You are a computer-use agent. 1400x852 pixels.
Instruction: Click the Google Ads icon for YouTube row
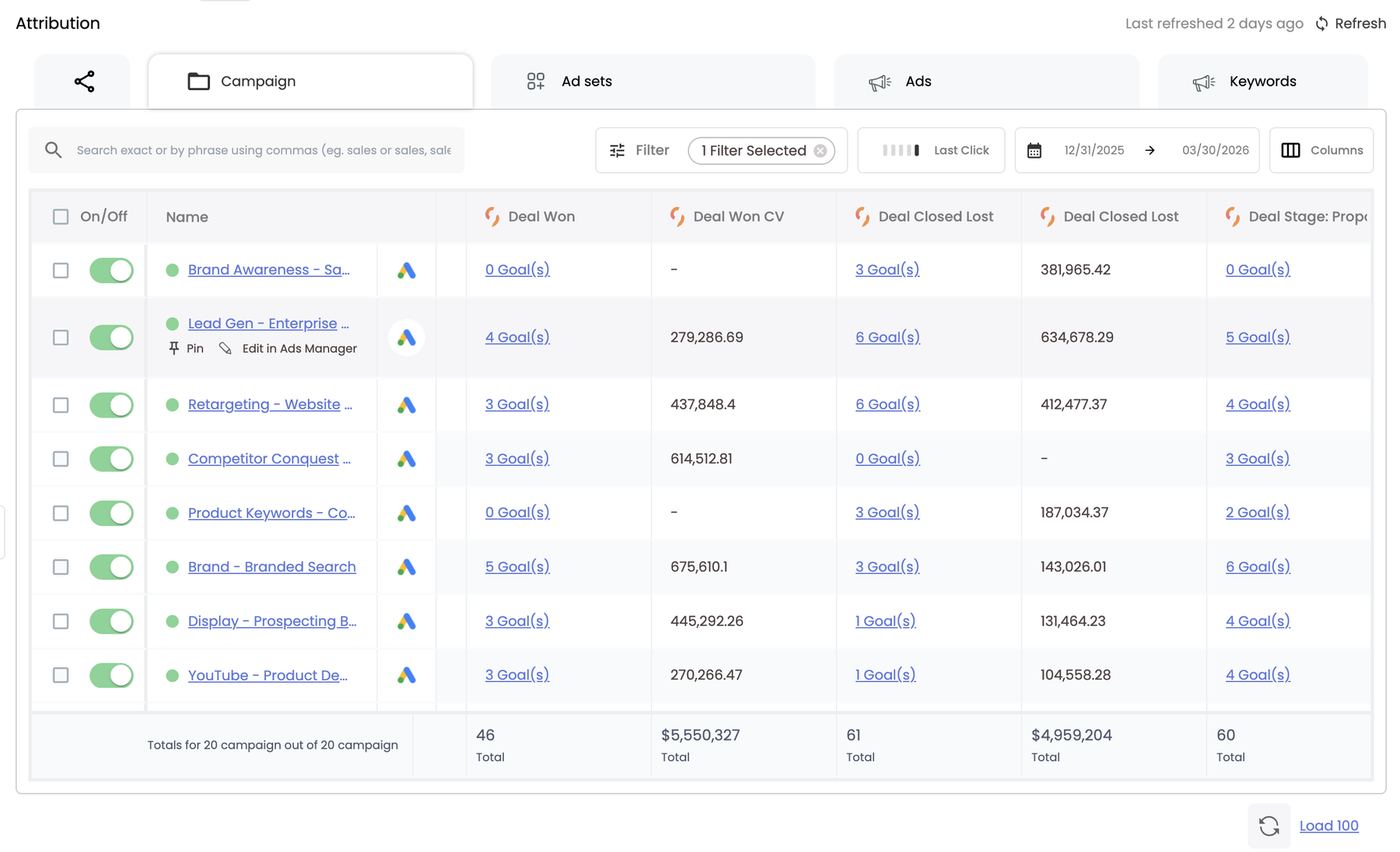406,675
